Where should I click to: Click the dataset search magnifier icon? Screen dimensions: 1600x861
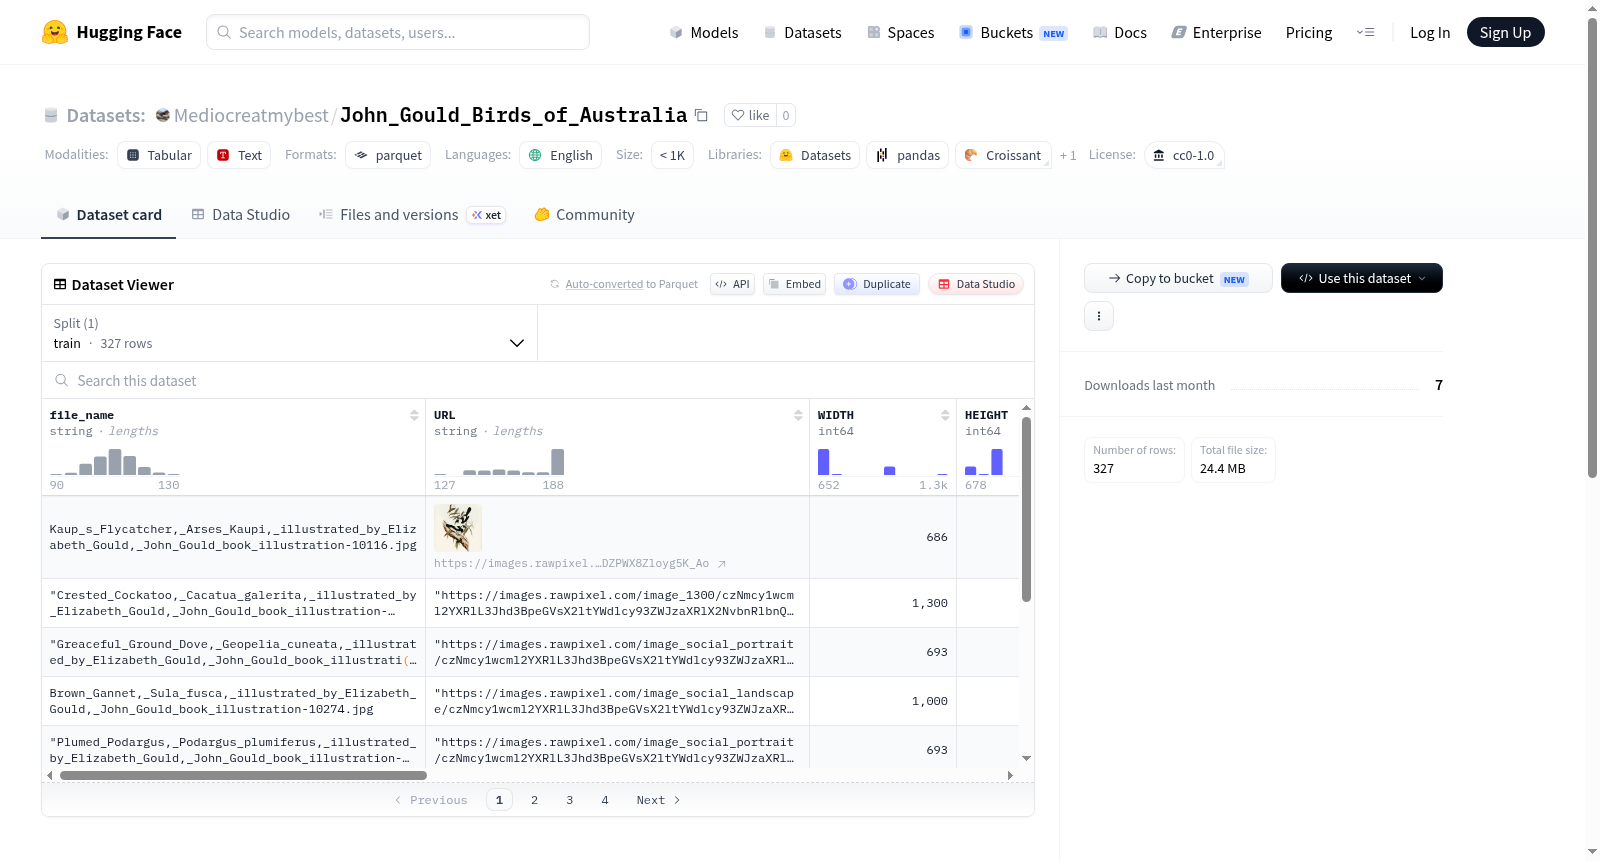pos(62,380)
